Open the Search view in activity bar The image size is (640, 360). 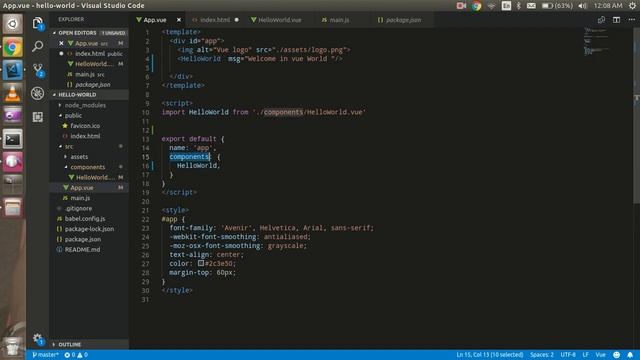pyautogui.click(x=38, y=46)
